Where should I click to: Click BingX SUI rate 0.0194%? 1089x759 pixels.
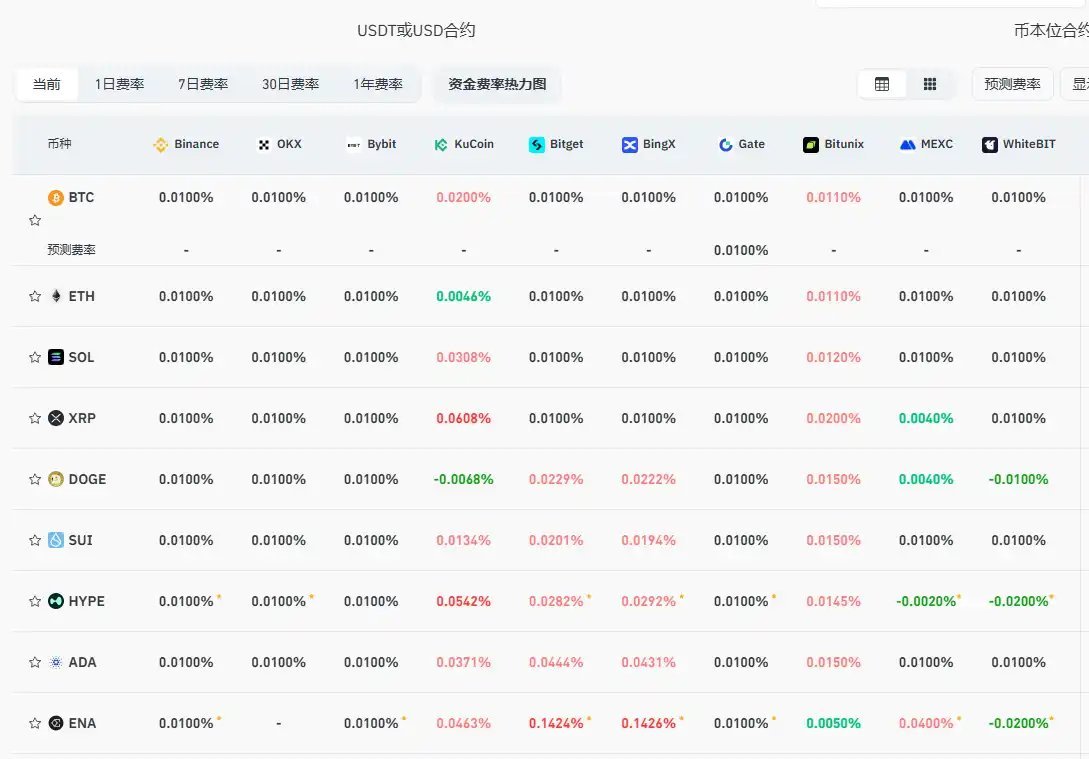tap(648, 540)
